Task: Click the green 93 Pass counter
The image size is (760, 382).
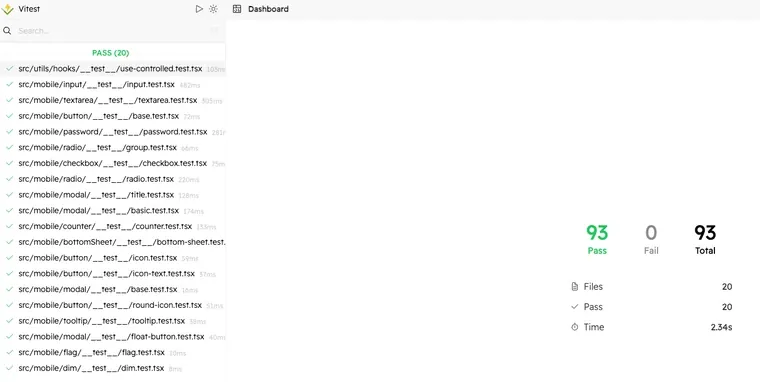Action: click(597, 239)
